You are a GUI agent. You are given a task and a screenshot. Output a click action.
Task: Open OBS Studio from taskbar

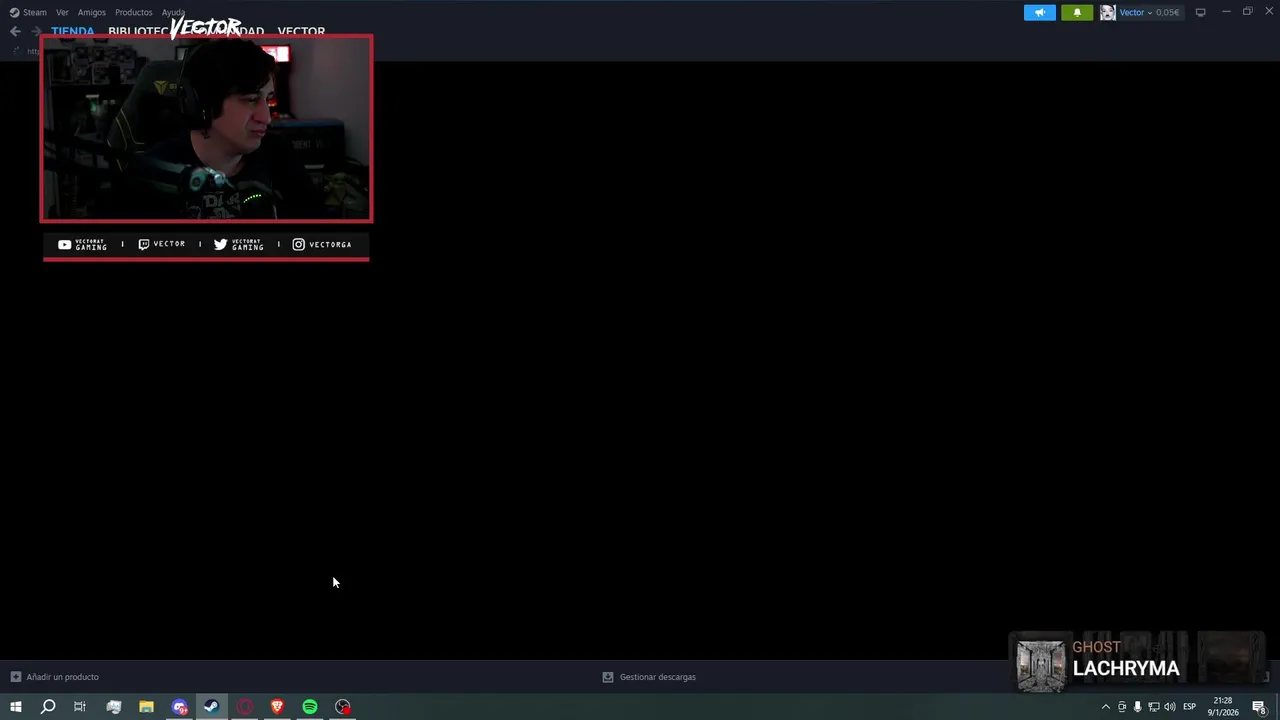point(343,707)
